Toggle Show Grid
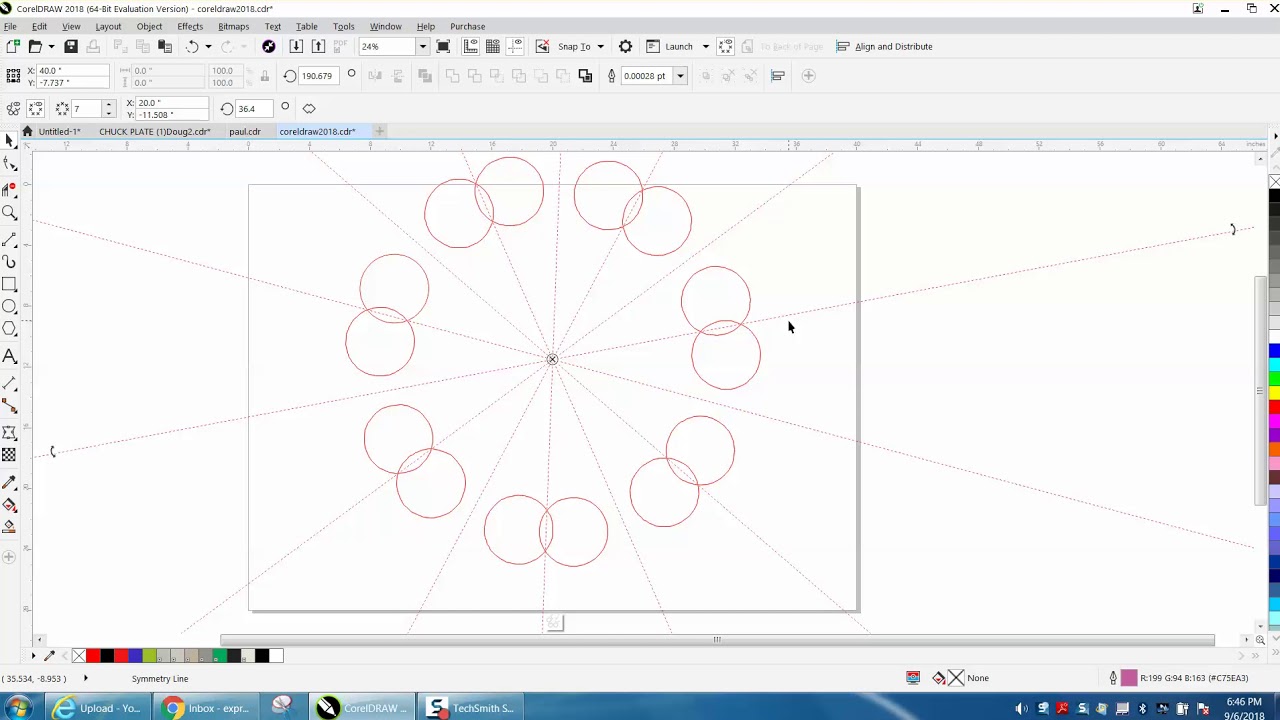 click(x=493, y=46)
